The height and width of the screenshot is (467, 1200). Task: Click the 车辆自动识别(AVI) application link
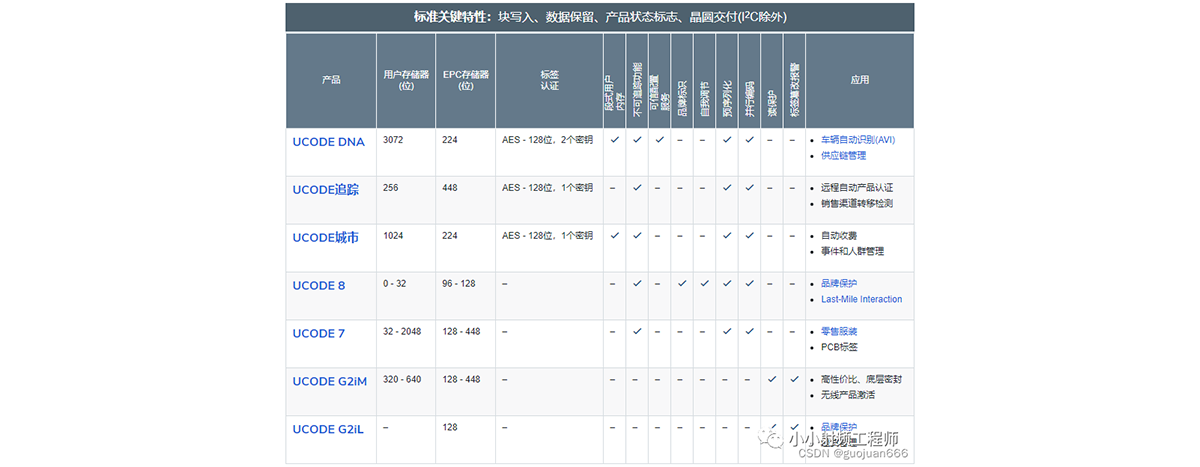tap(857, 140)
